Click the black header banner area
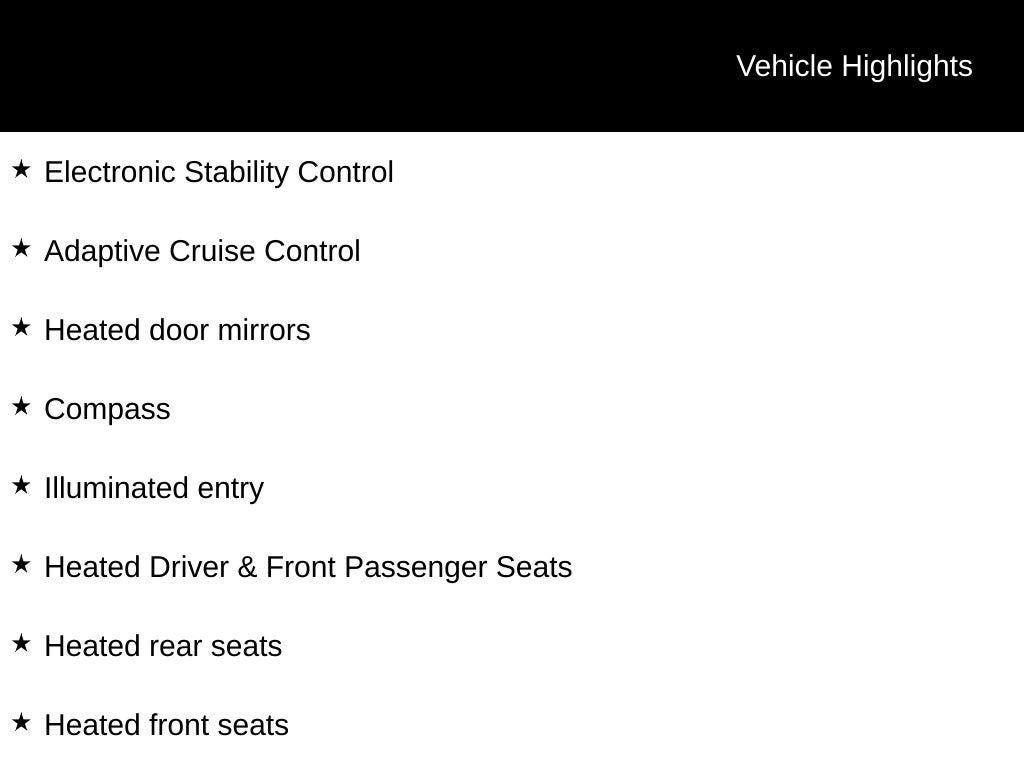This screenshot has height=768, width=1024. point(512,66)
